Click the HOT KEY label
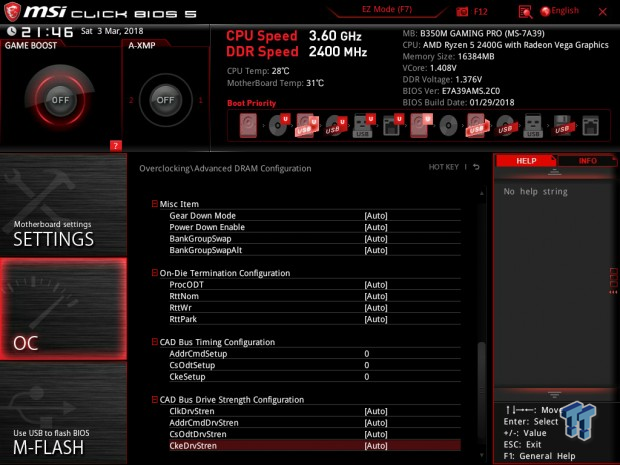Screen dimensions: 620x465 tap(443, 167)
